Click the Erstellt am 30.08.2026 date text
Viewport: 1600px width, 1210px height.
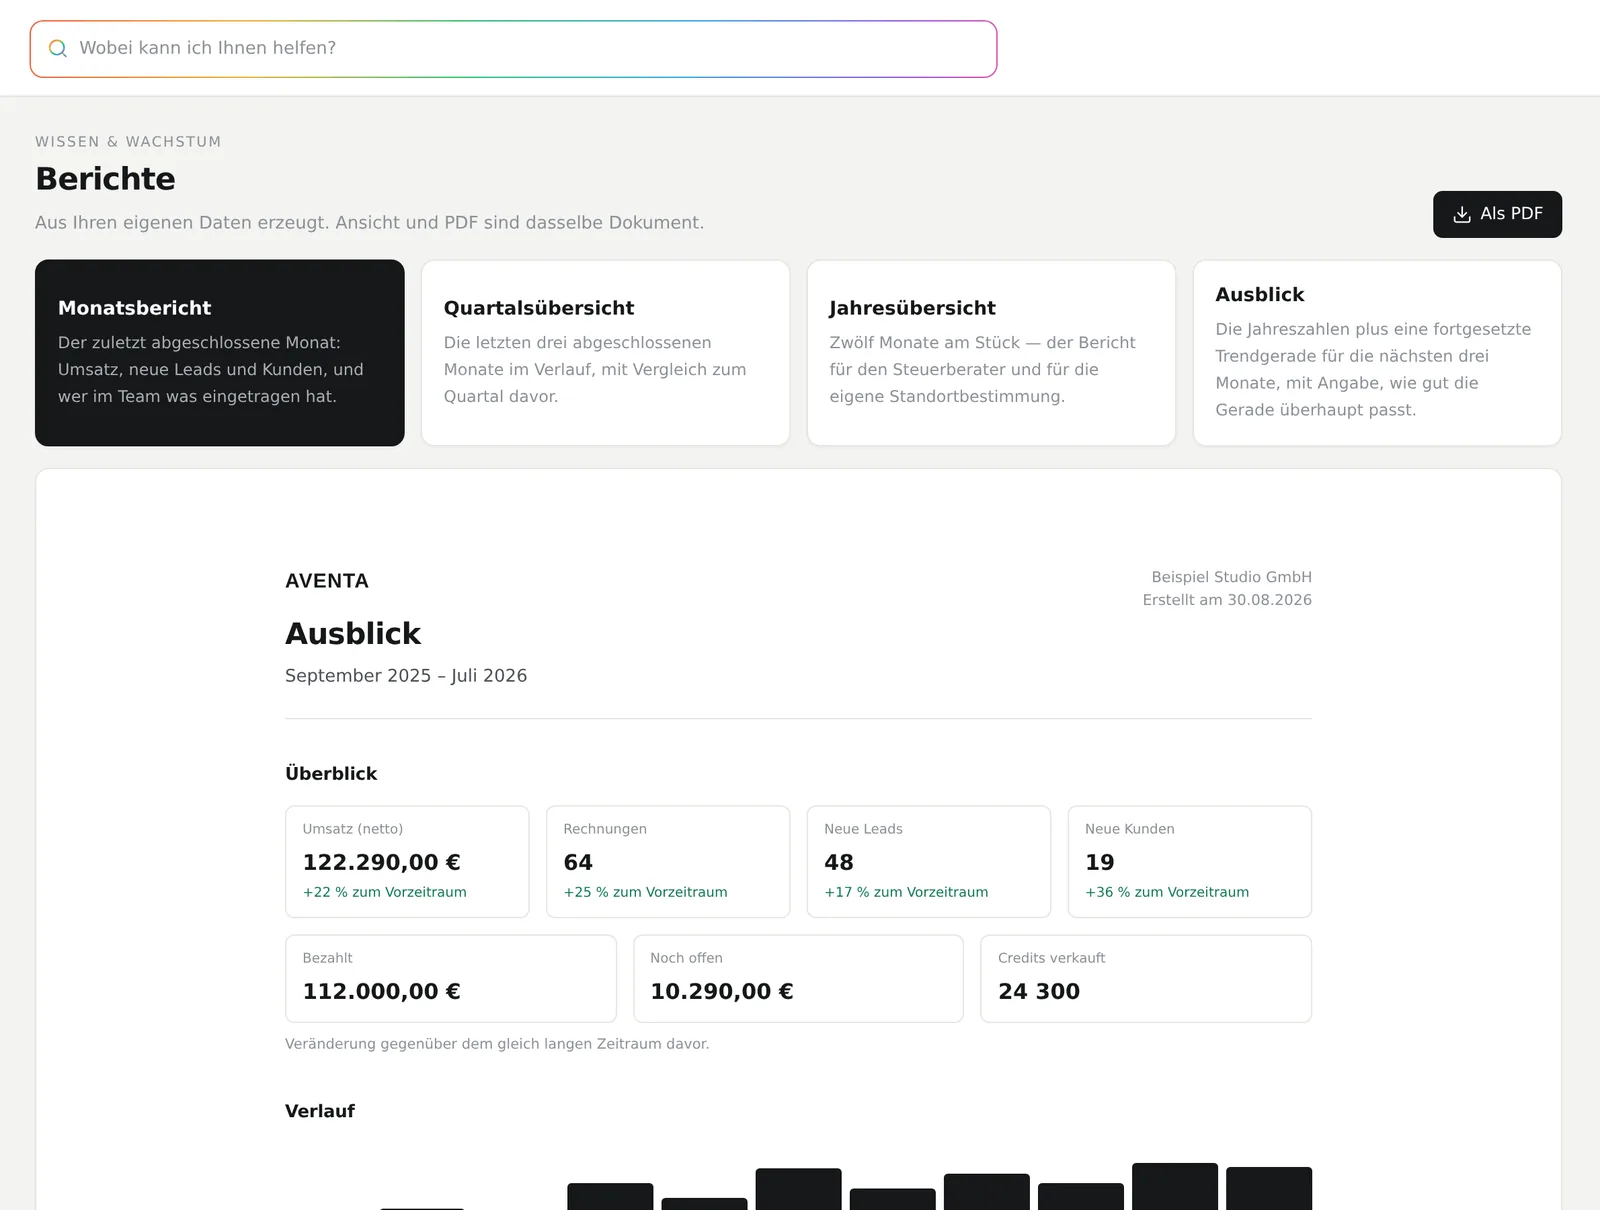[x=1227, y=600]
